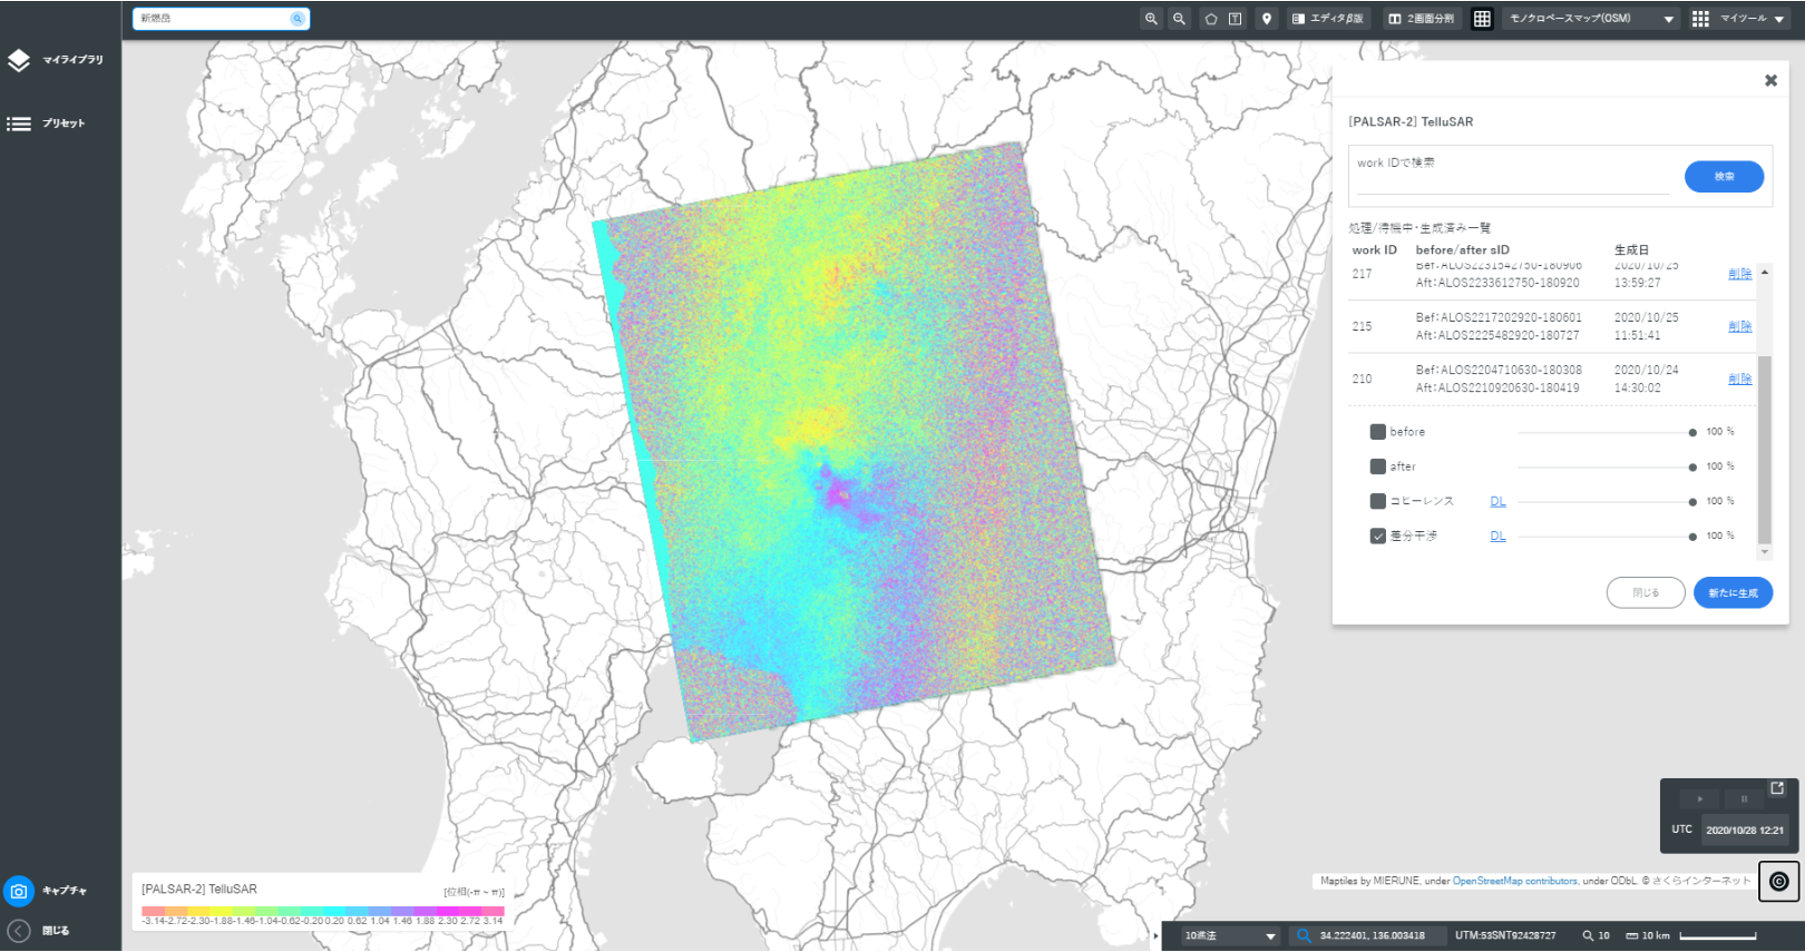Click the coordinate search magnifier icon
Screen dimensions: 1805x951
[1303, 936]
